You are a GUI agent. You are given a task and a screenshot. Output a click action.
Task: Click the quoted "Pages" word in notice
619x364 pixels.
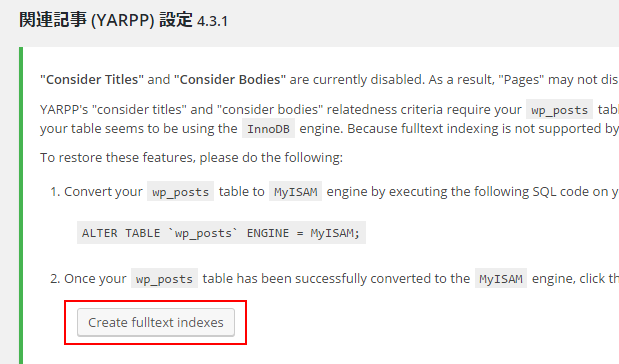click(x=521, y=79)
